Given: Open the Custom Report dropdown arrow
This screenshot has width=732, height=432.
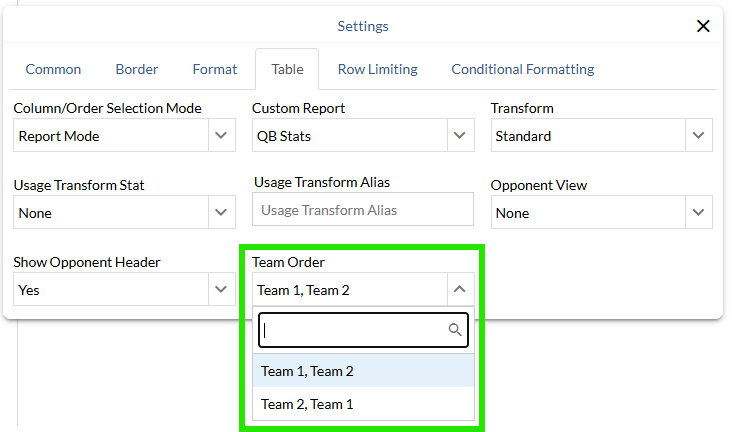Looking at the screenshot, I should [459, 136].
